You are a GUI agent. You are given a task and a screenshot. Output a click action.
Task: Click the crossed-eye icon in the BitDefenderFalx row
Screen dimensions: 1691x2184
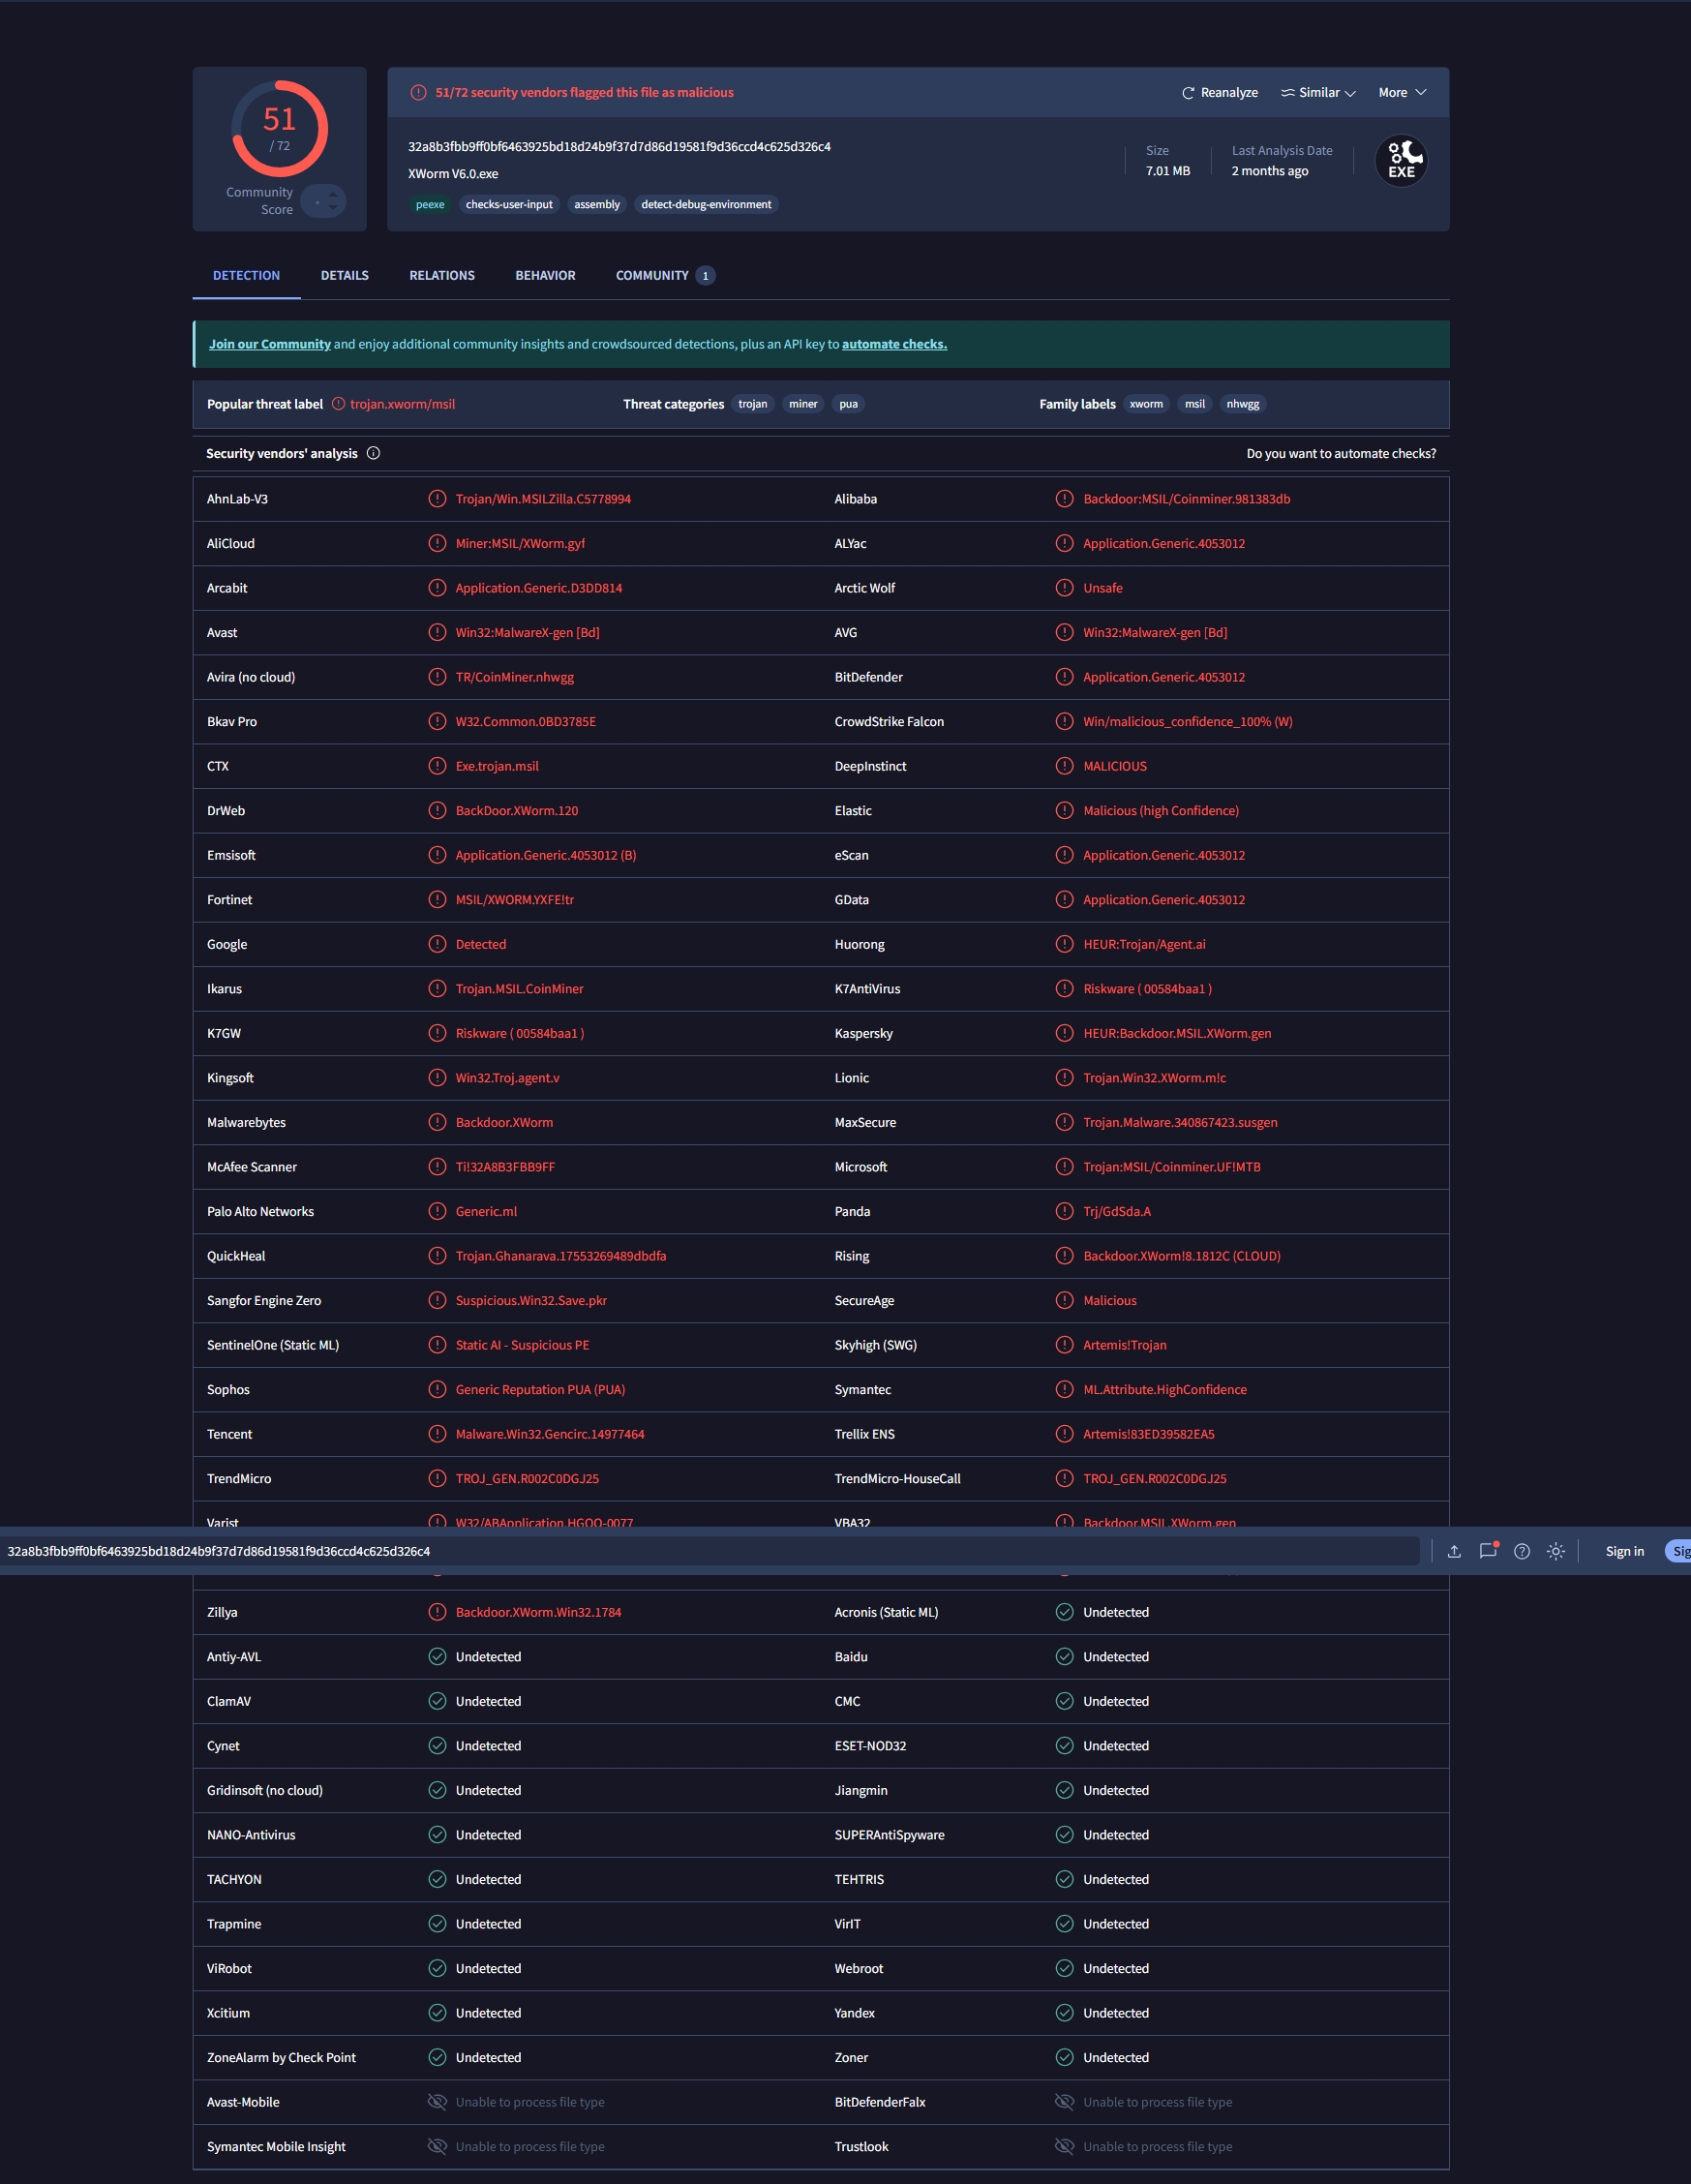pos(1065,2102)
